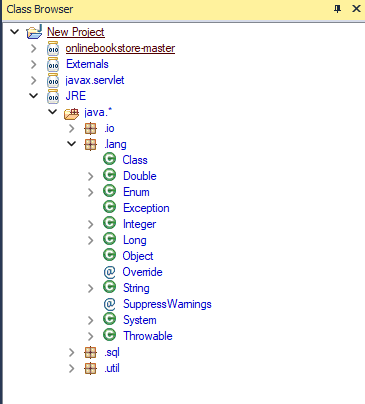Collapse the java.* package node
The width and height of the screenshot is (365, 404).
[x=53, y=112]
